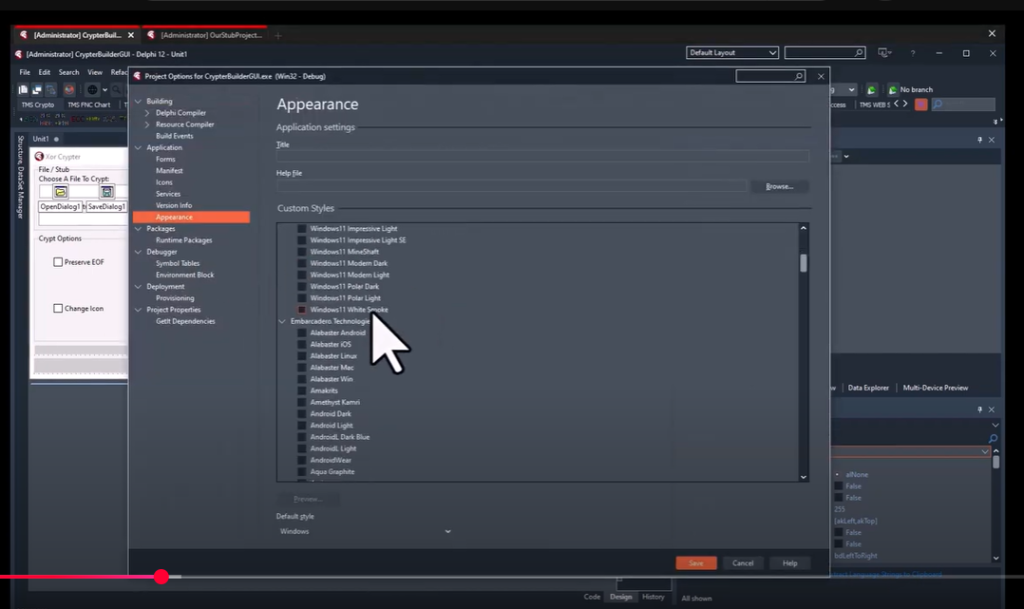The image size is (1024, 609).
Task: Click the Browse button for Help file
Action: [x=779, y=187]
